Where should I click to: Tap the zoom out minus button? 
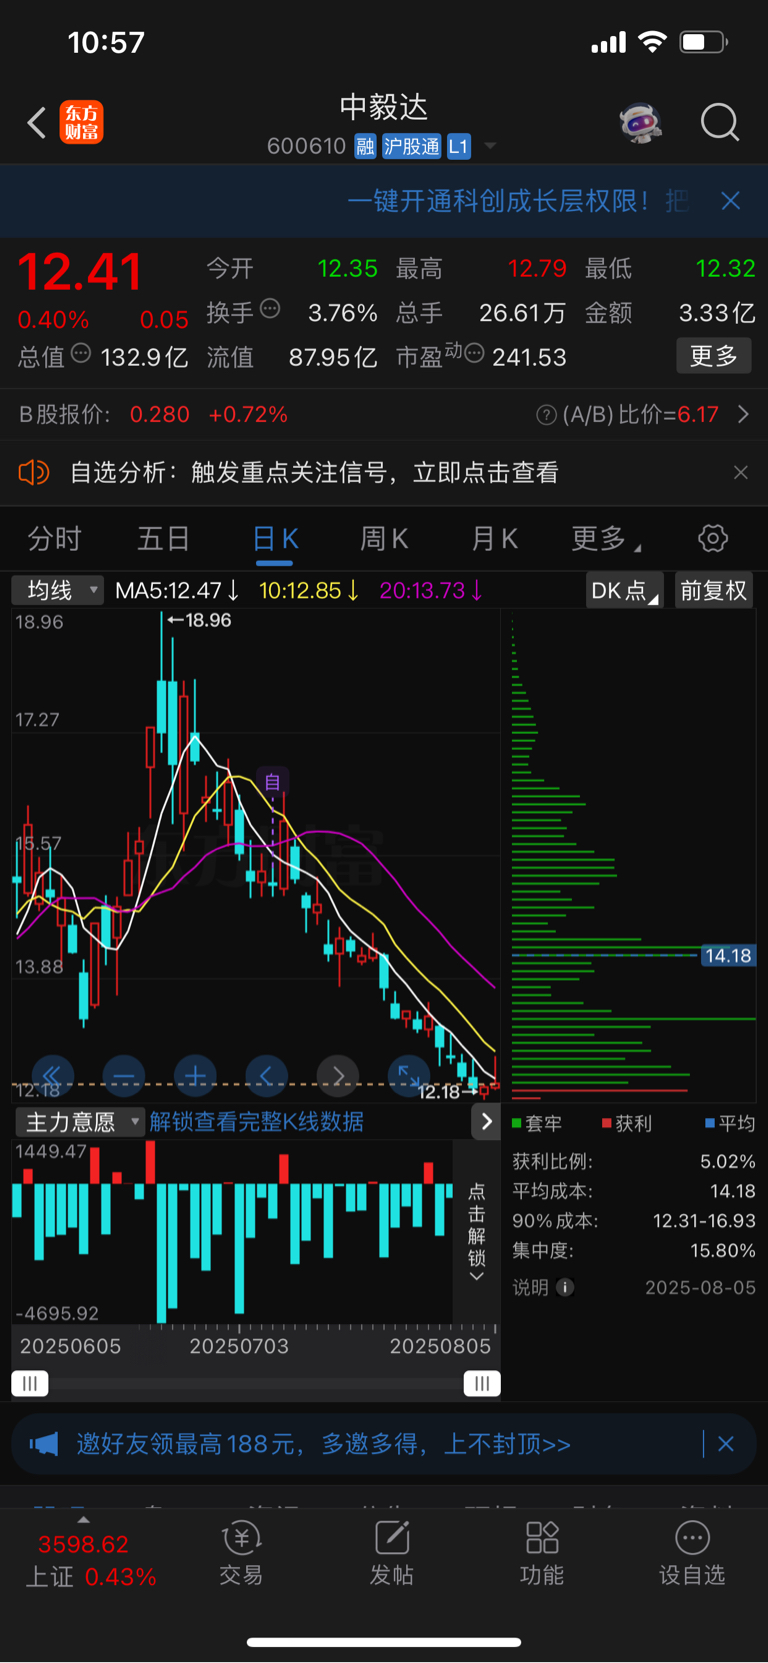[123, 1076]
